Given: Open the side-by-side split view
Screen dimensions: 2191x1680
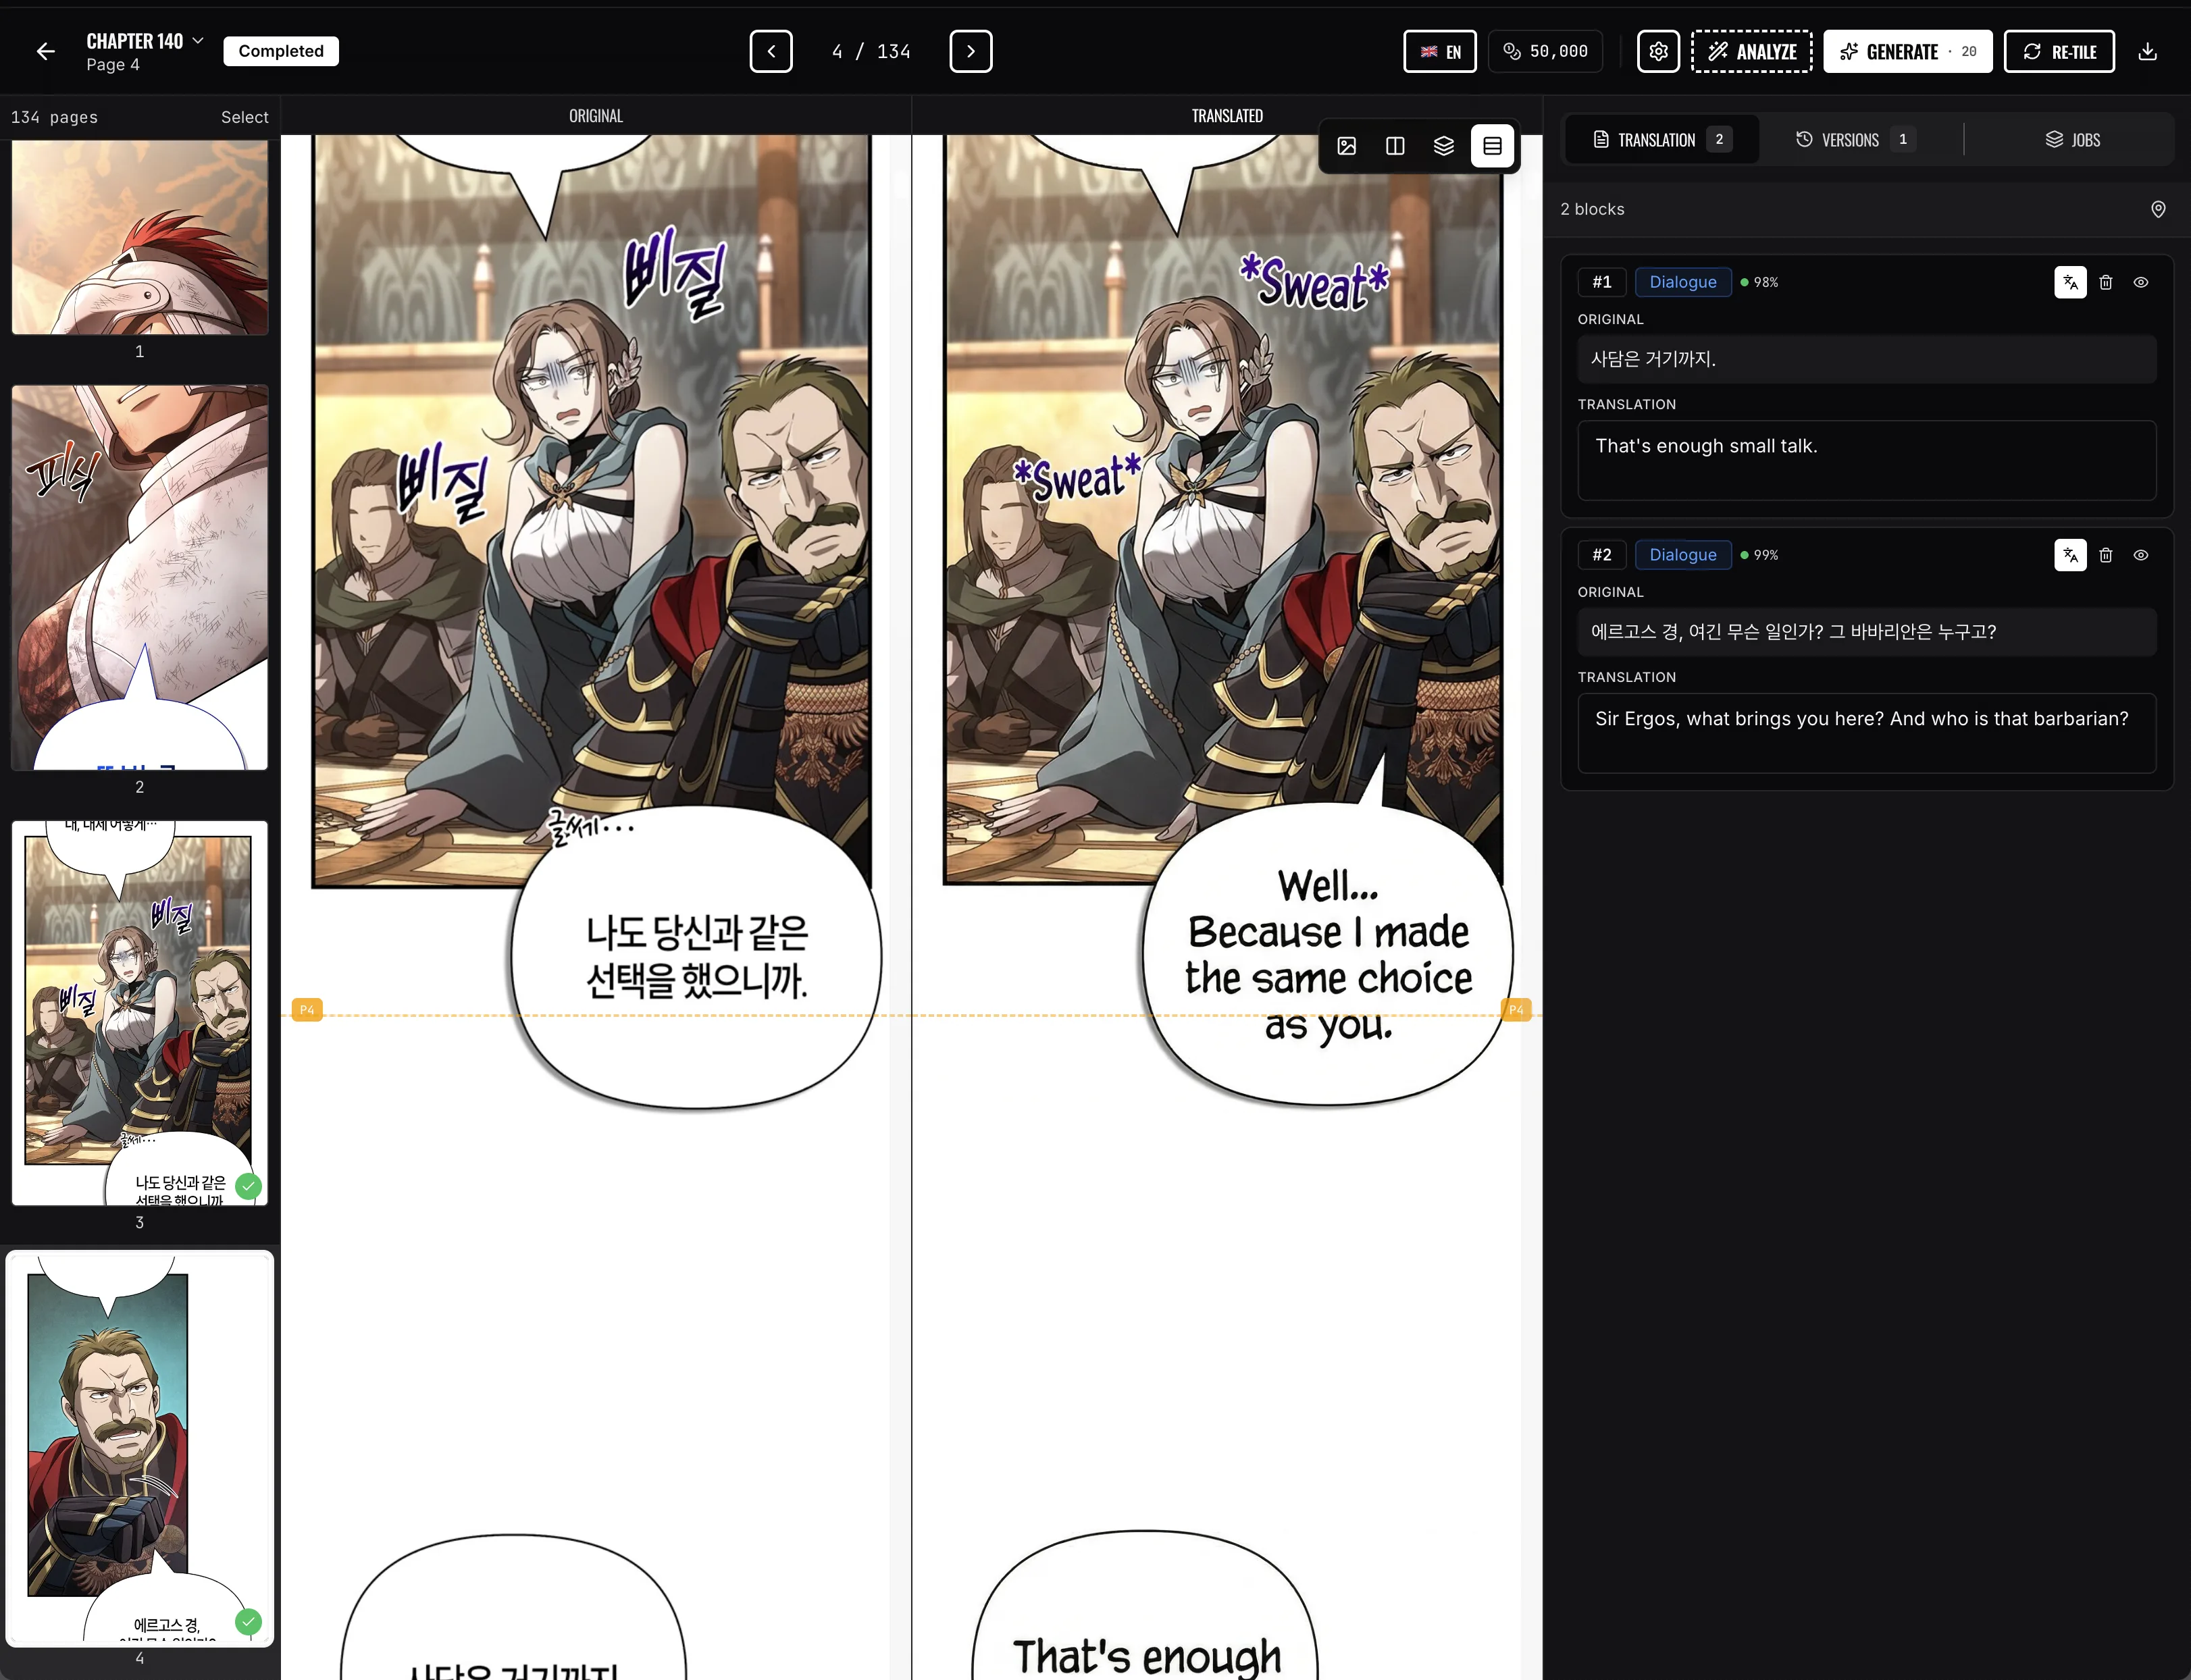Looking at the screenshot, I should click(1394, 146).
